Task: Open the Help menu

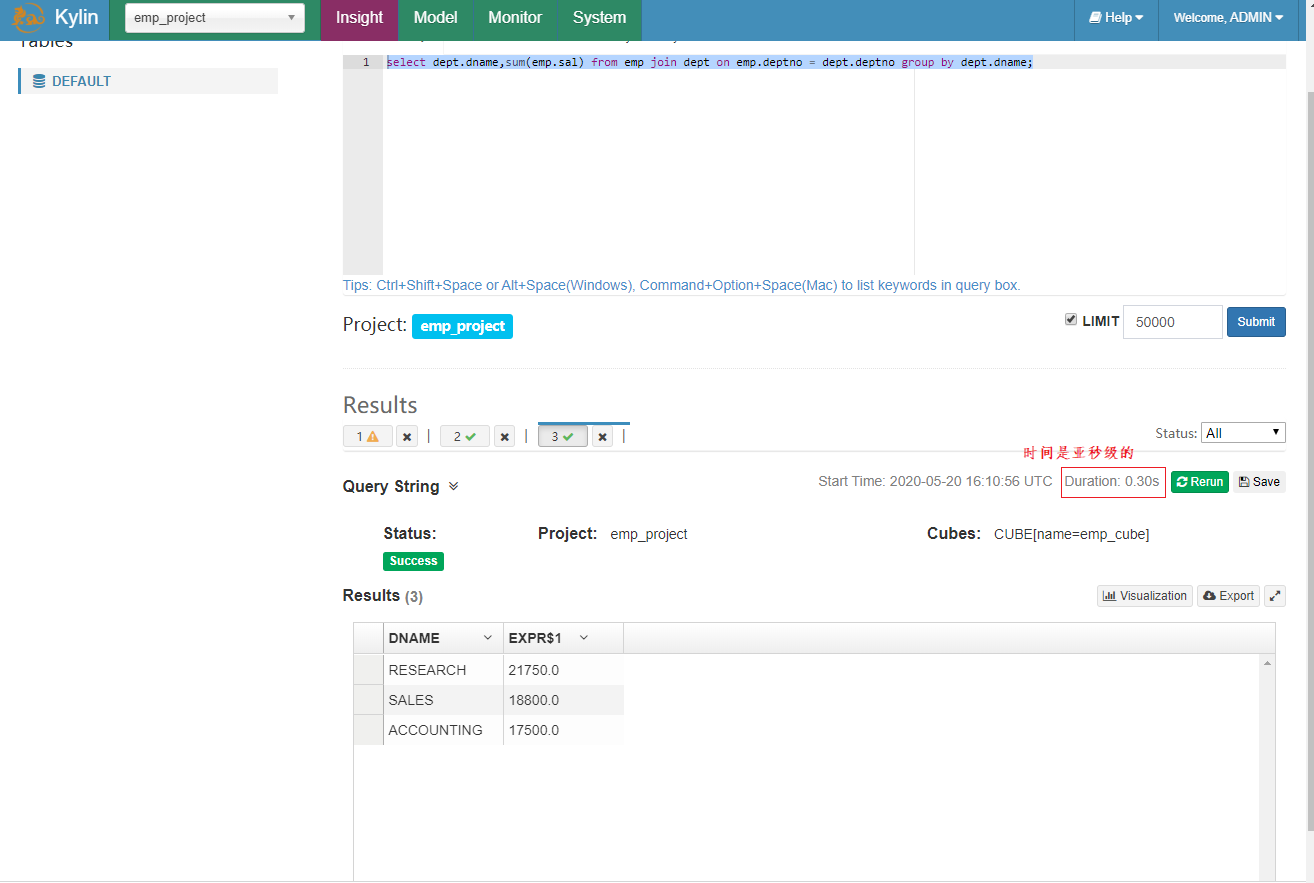Action: coord(1116,18)
